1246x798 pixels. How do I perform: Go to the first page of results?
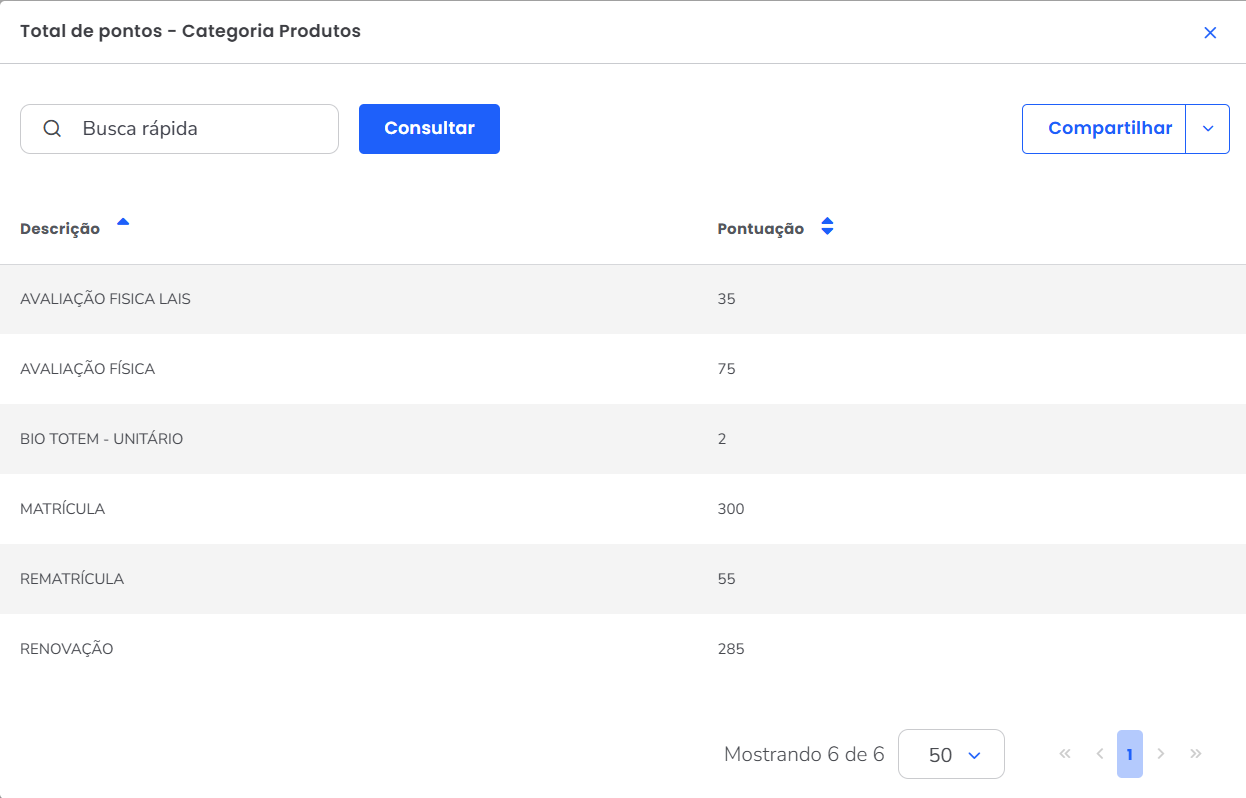[x=1065, y=754]
